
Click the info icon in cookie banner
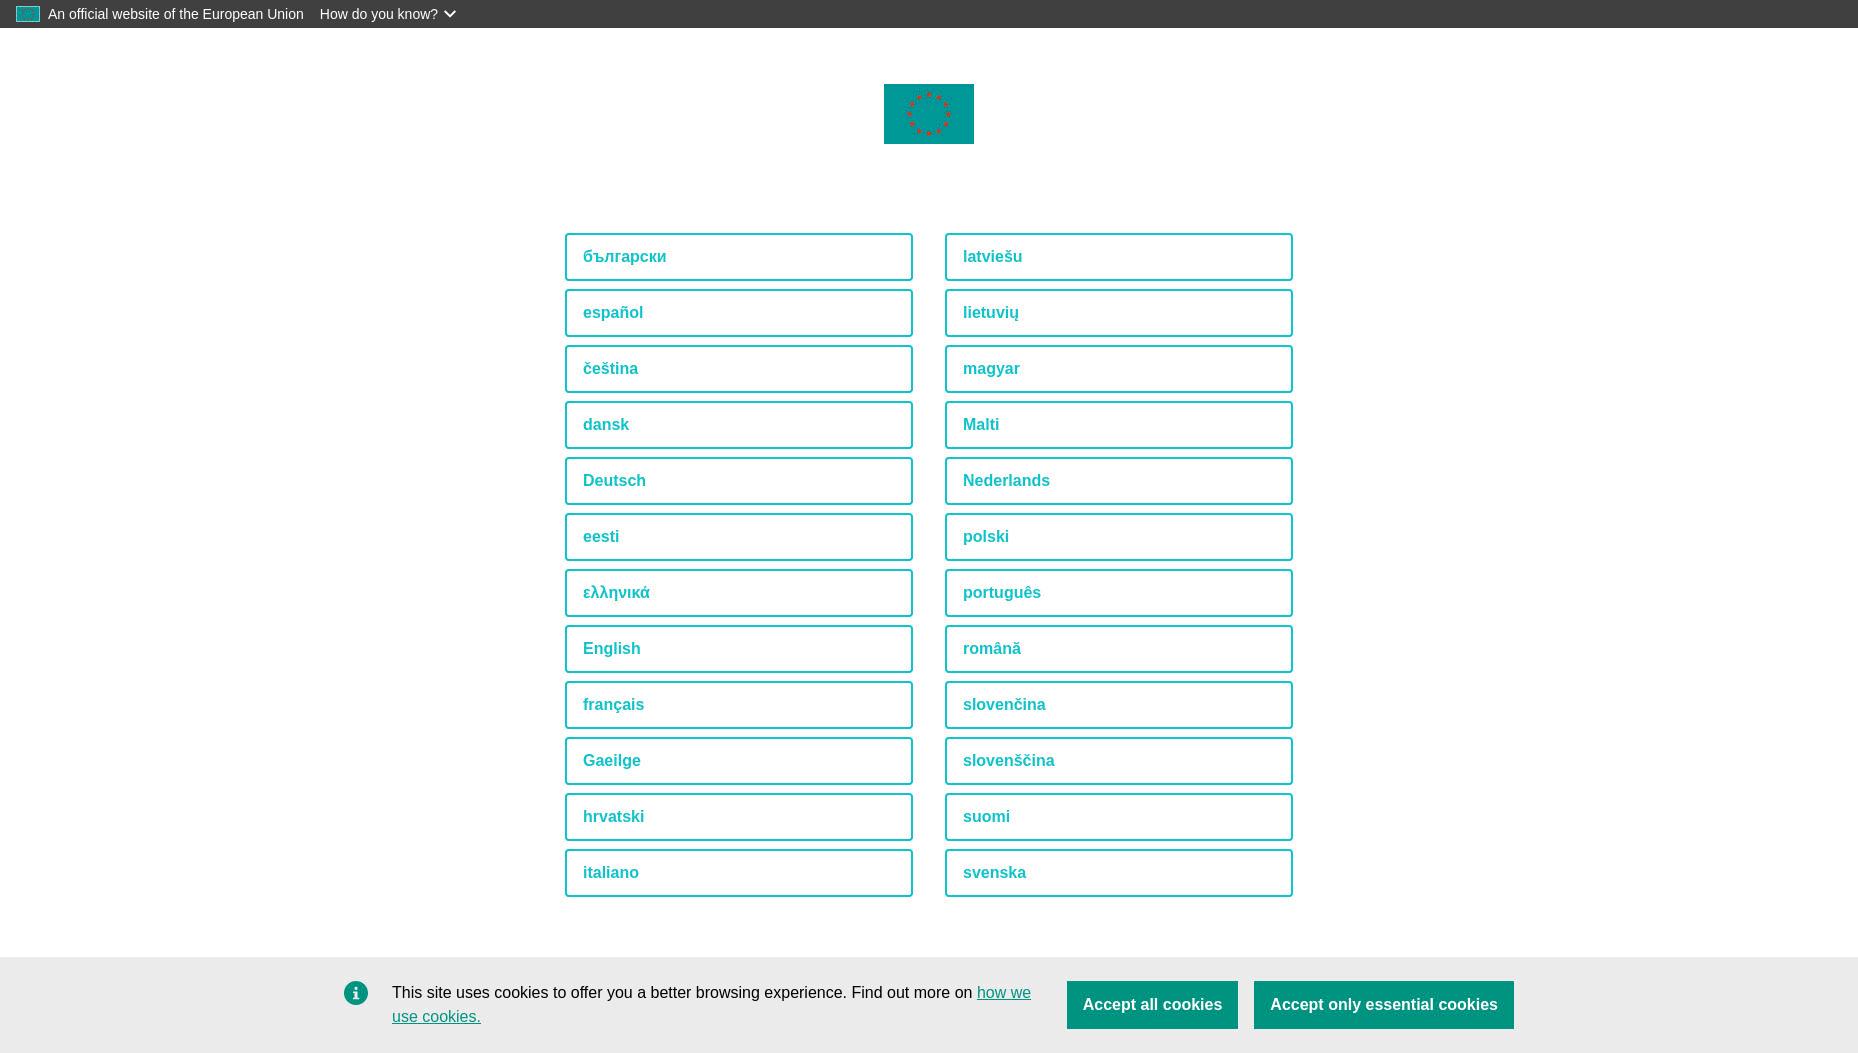click(356, 993)
